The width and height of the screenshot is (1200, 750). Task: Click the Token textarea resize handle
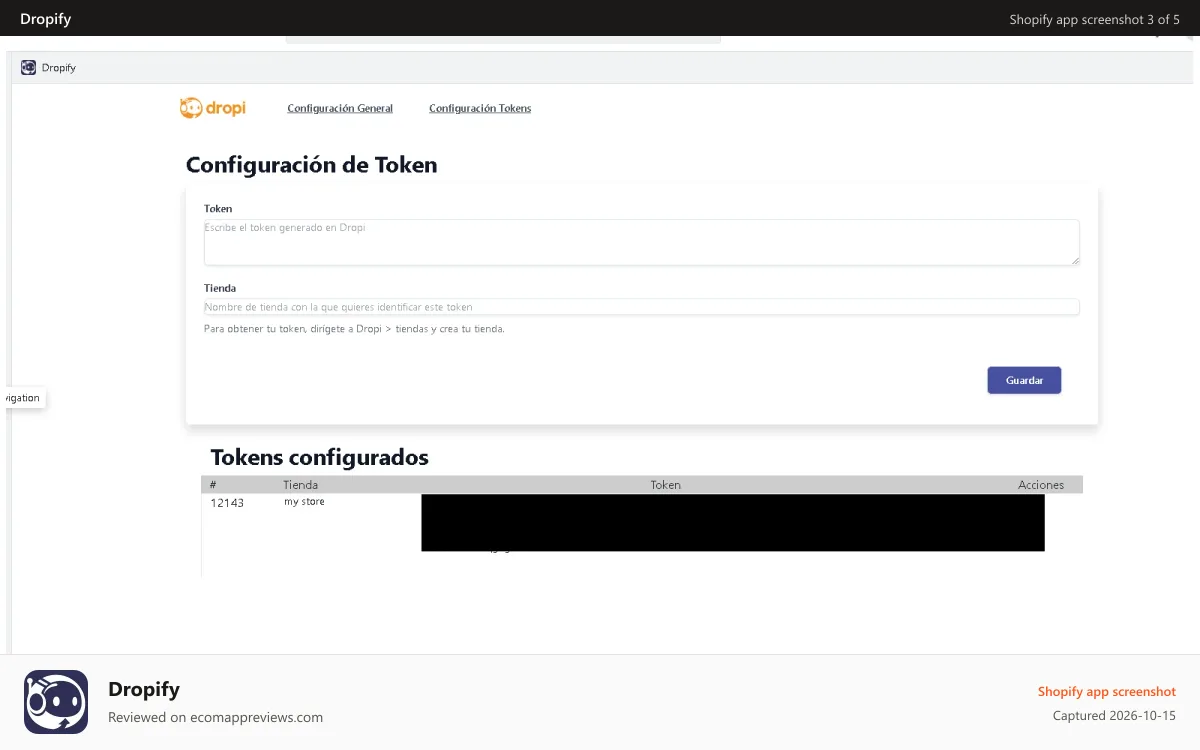[1075, 260]
